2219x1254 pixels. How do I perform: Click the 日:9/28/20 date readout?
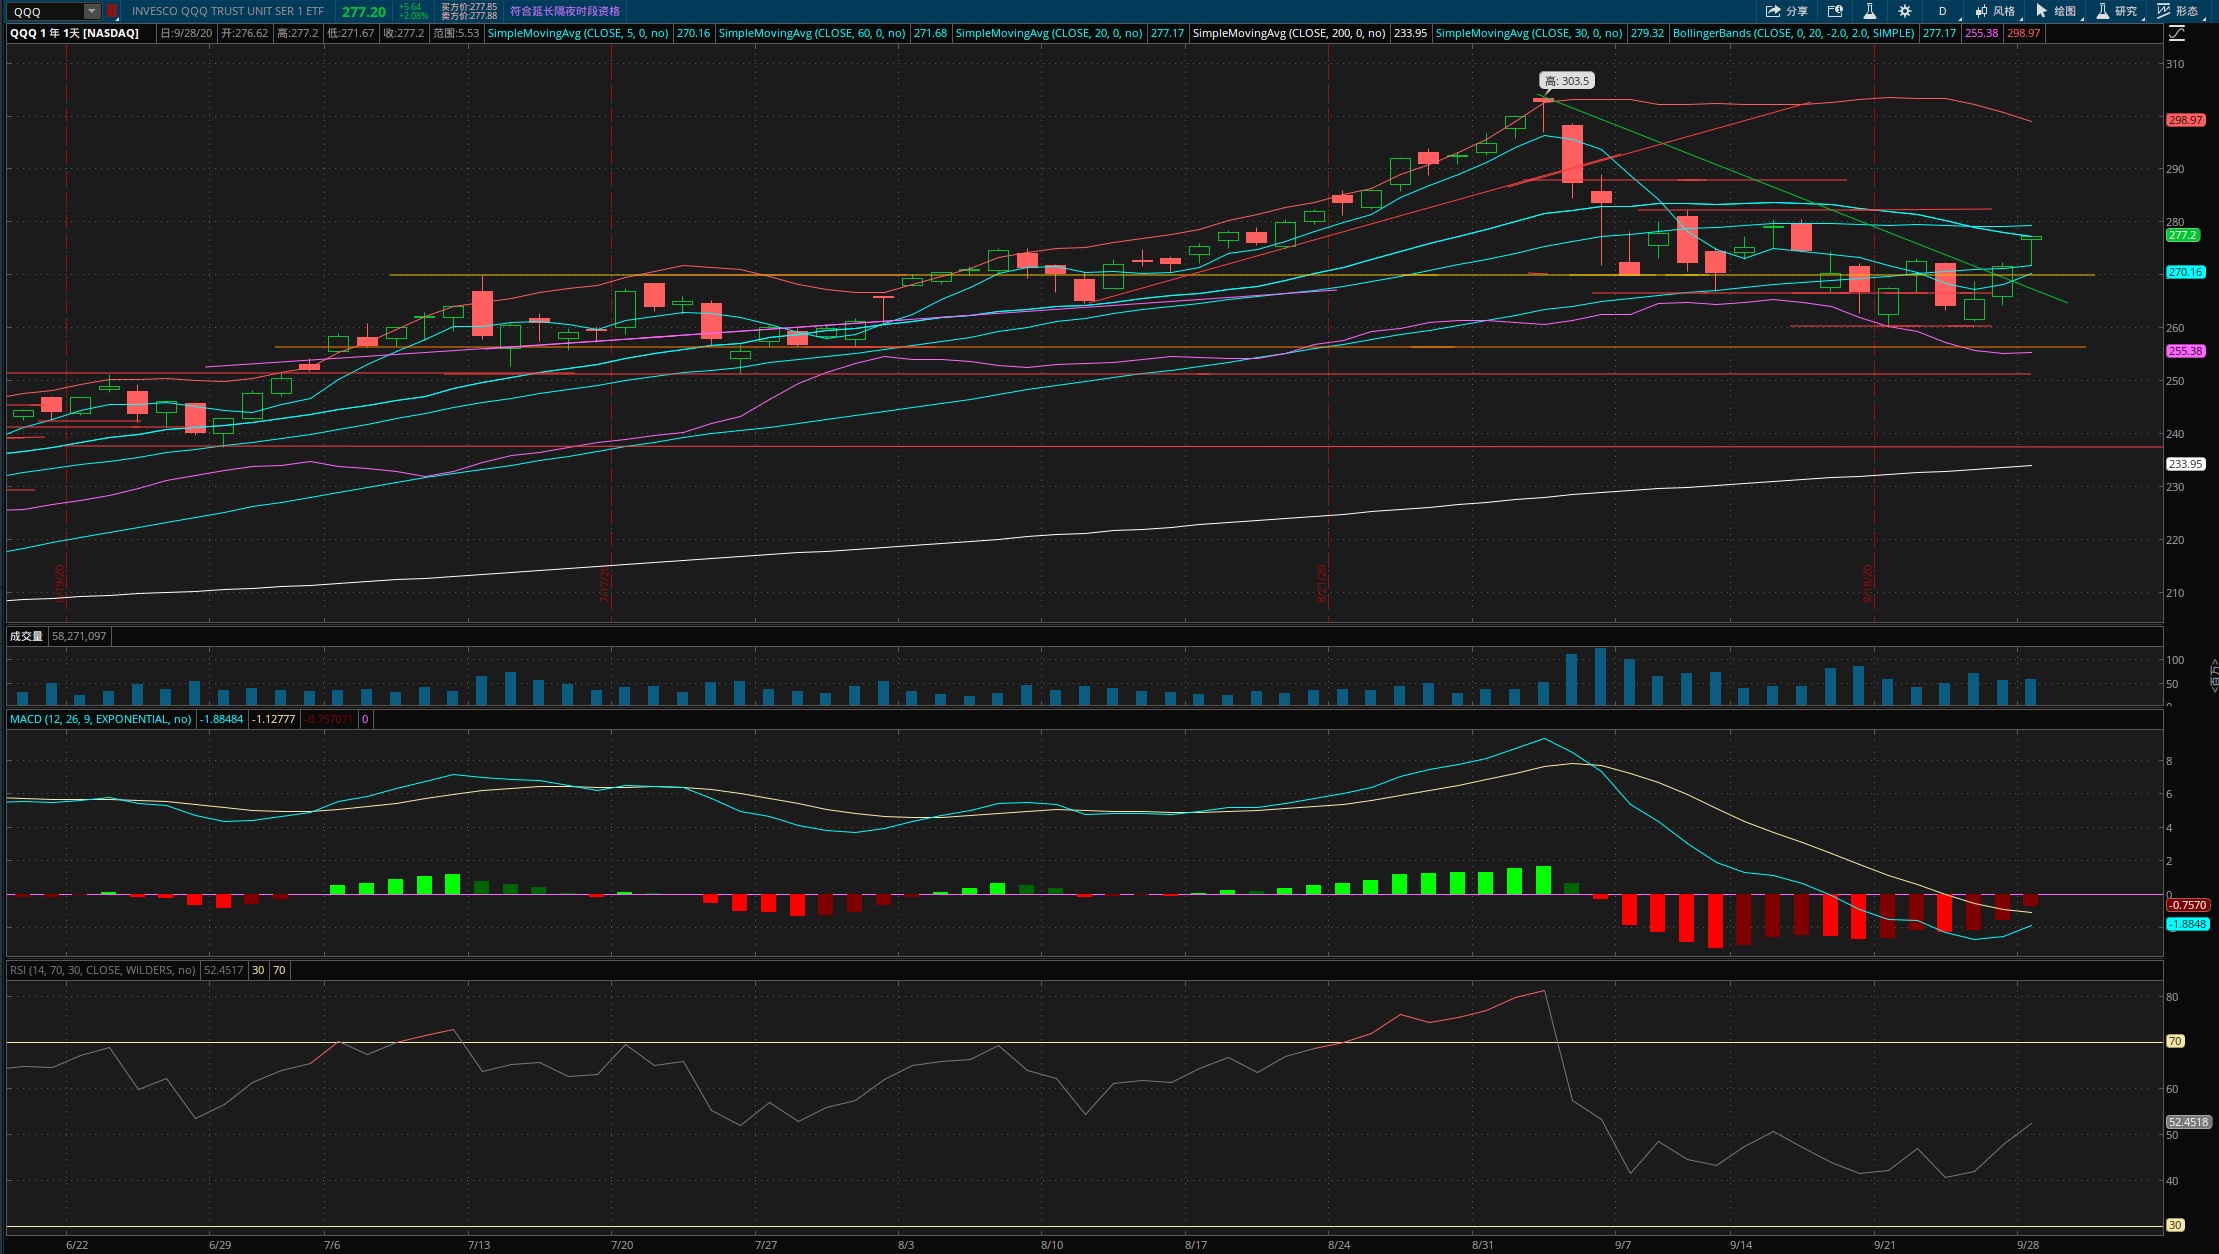click(x=187, y=33)
